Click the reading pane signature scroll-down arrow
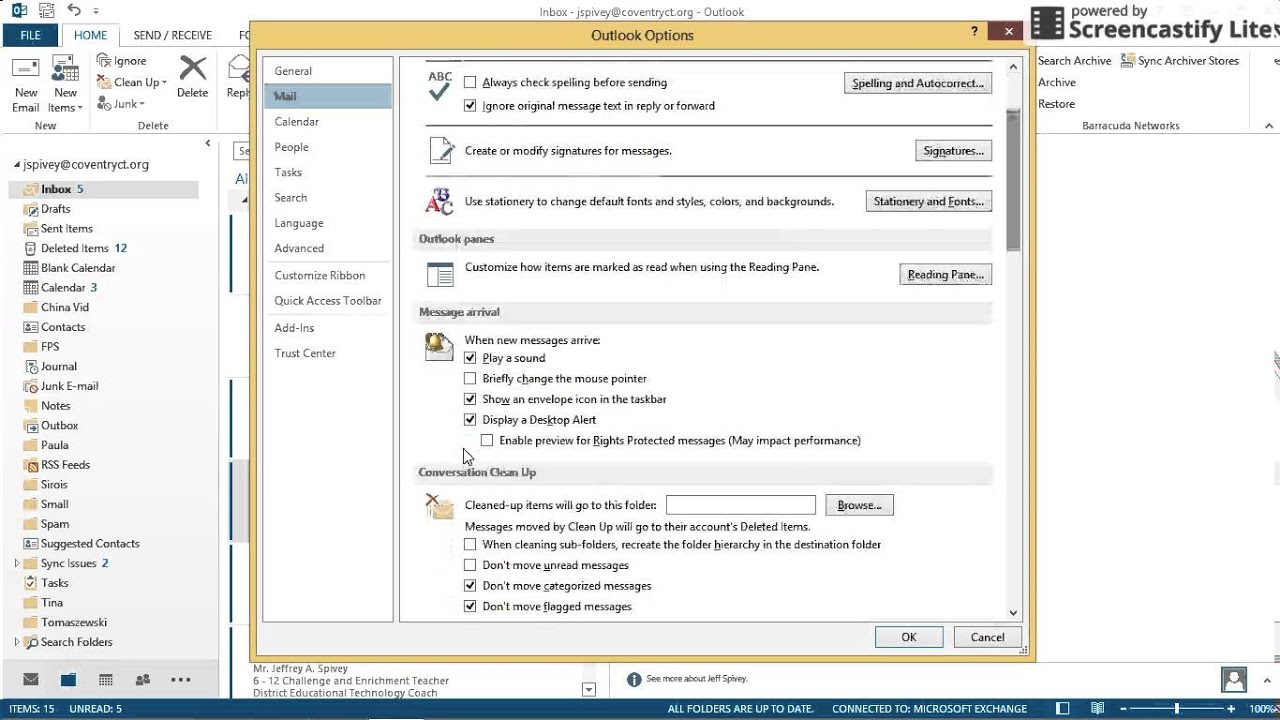 pyautogui.click(x=589, y=689)
